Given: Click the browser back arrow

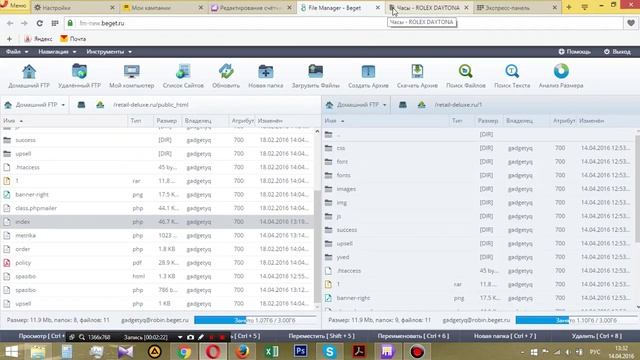Looking at the screenshot, I should 10,23.
